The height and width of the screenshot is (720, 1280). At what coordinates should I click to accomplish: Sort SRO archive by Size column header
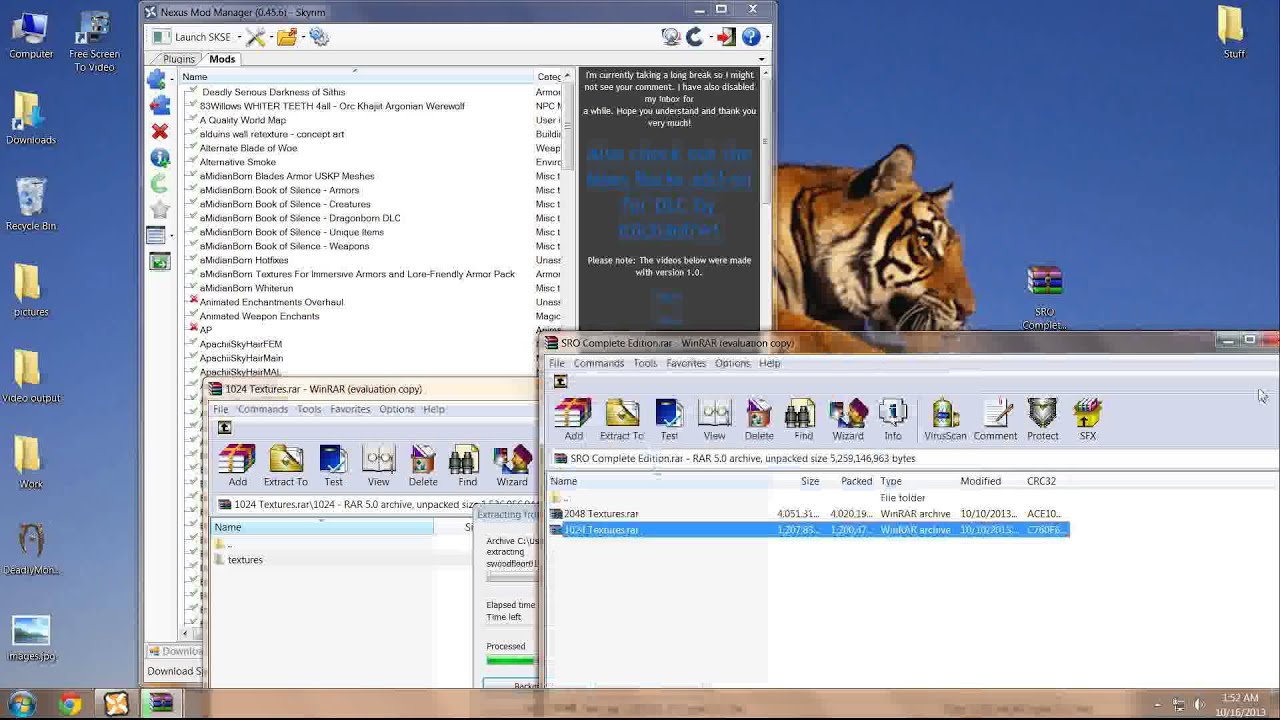(810, 481)
